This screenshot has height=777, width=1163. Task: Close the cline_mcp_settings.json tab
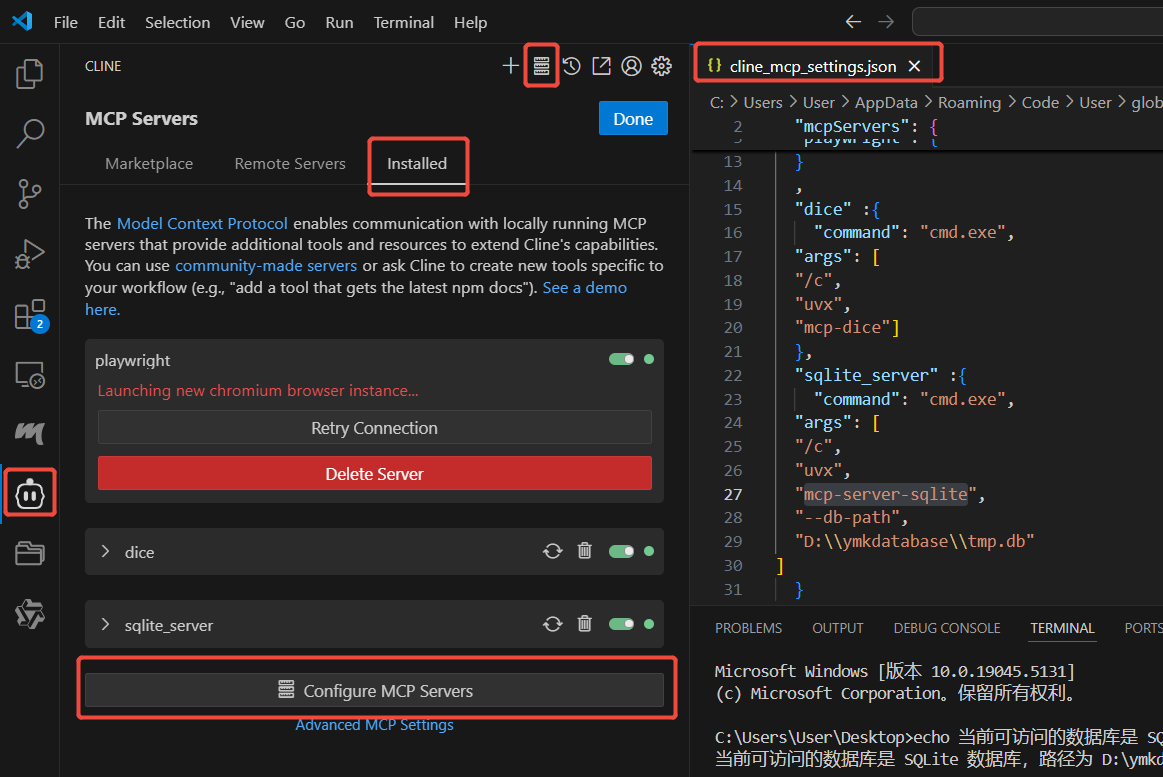pos(915,66)
